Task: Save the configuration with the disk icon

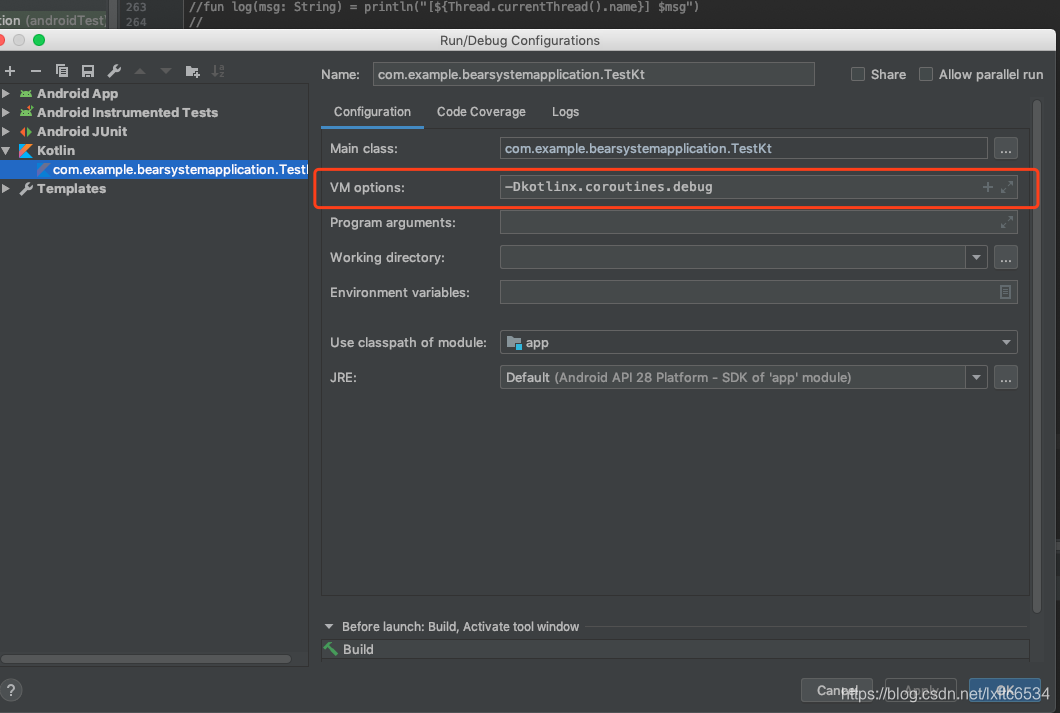Action: (x=88, y=71)
